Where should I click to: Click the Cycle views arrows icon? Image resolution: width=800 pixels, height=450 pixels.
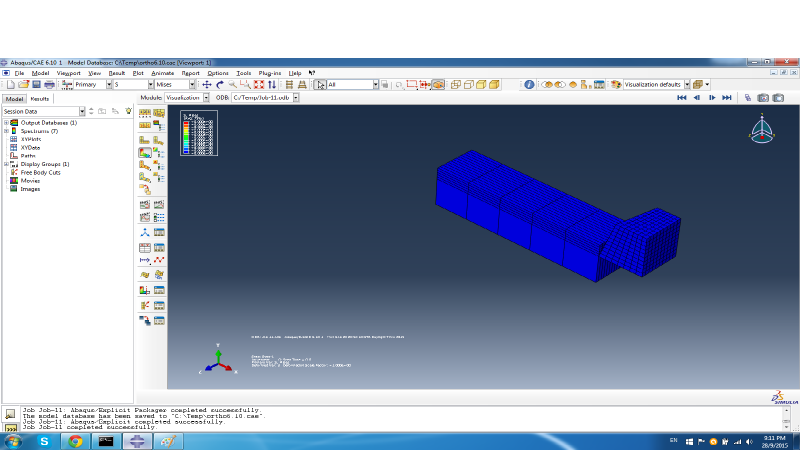point(272,85)
